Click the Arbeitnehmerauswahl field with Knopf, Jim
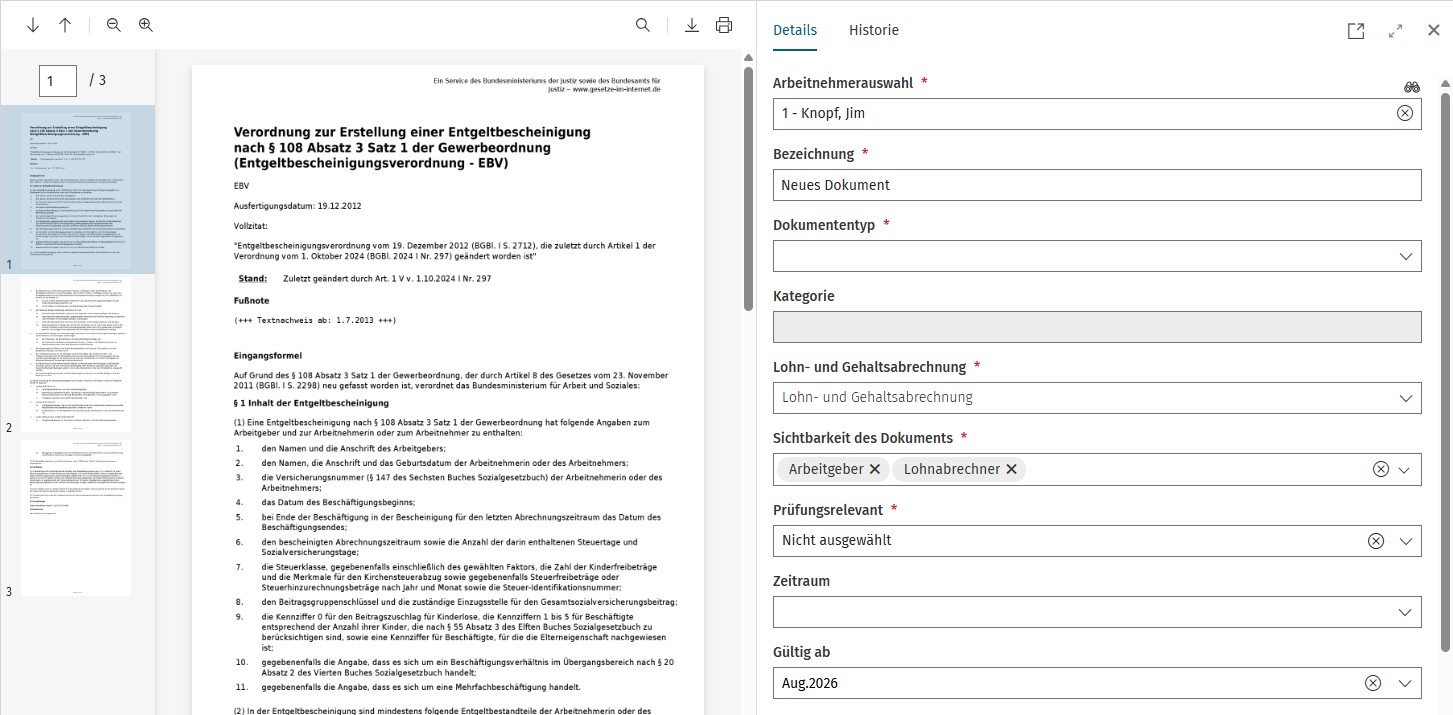Image resolution: width=1453 pixels, height=715 pixels. point(1097,113)
